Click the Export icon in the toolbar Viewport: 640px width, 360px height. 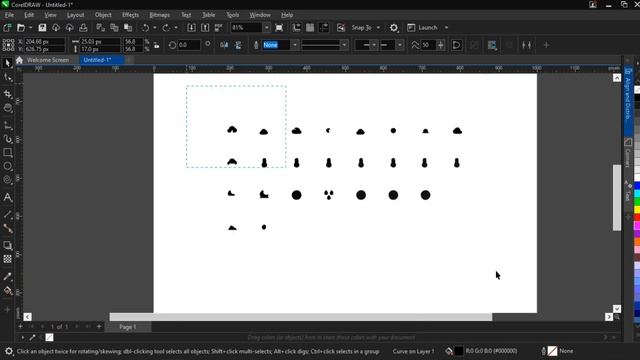tap(205, 28)
